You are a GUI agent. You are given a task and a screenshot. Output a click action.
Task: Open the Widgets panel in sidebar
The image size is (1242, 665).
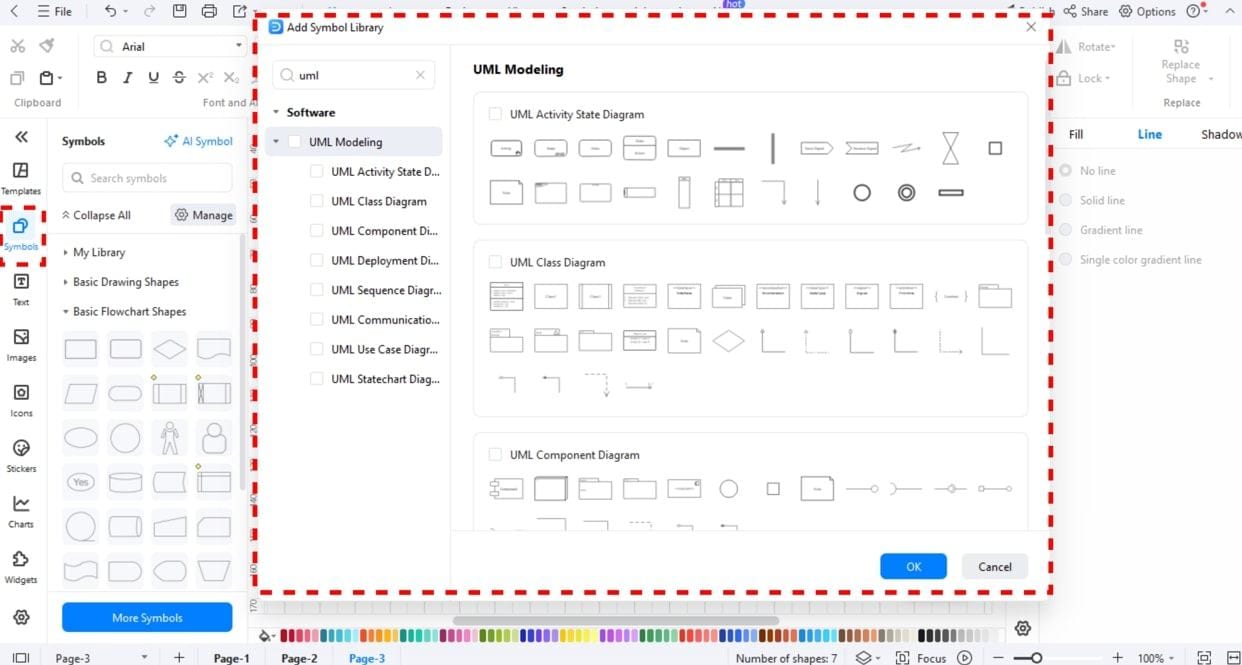(21, 567)
